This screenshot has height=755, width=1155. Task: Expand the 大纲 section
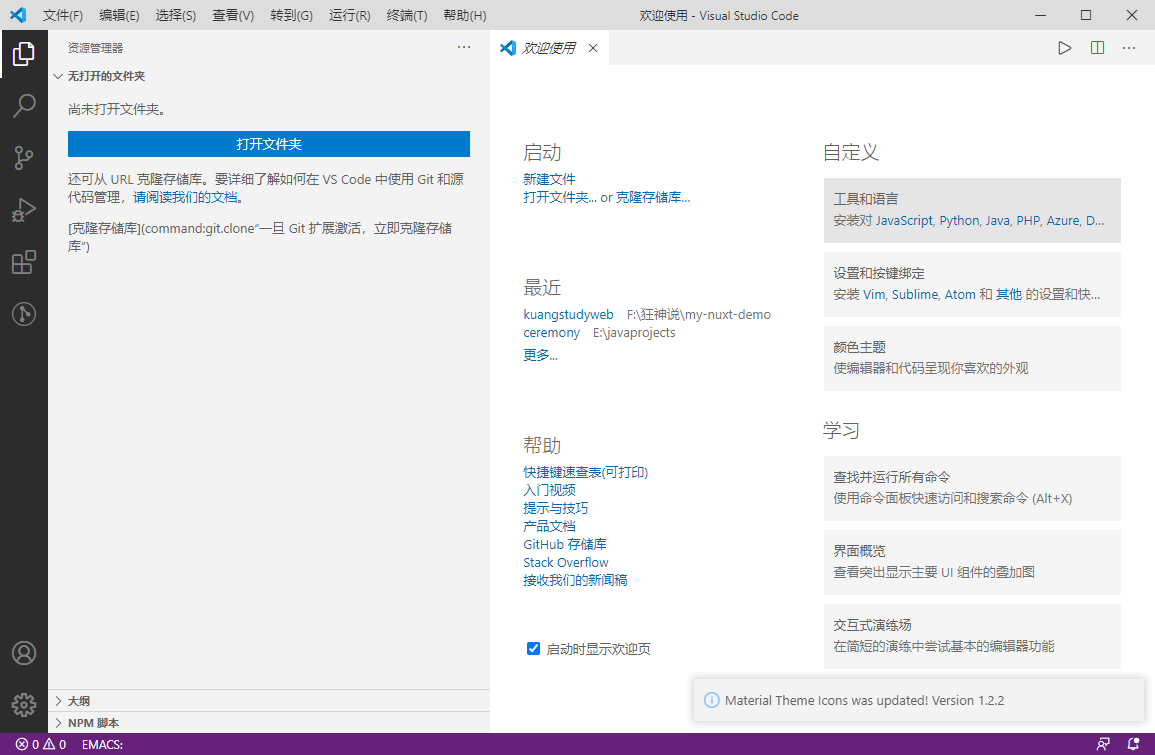[x=79, y=701]
